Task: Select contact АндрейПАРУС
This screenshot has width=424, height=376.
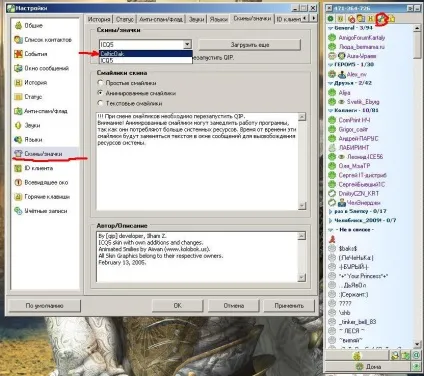Action: pyautogui.click(x=358, y=138)
